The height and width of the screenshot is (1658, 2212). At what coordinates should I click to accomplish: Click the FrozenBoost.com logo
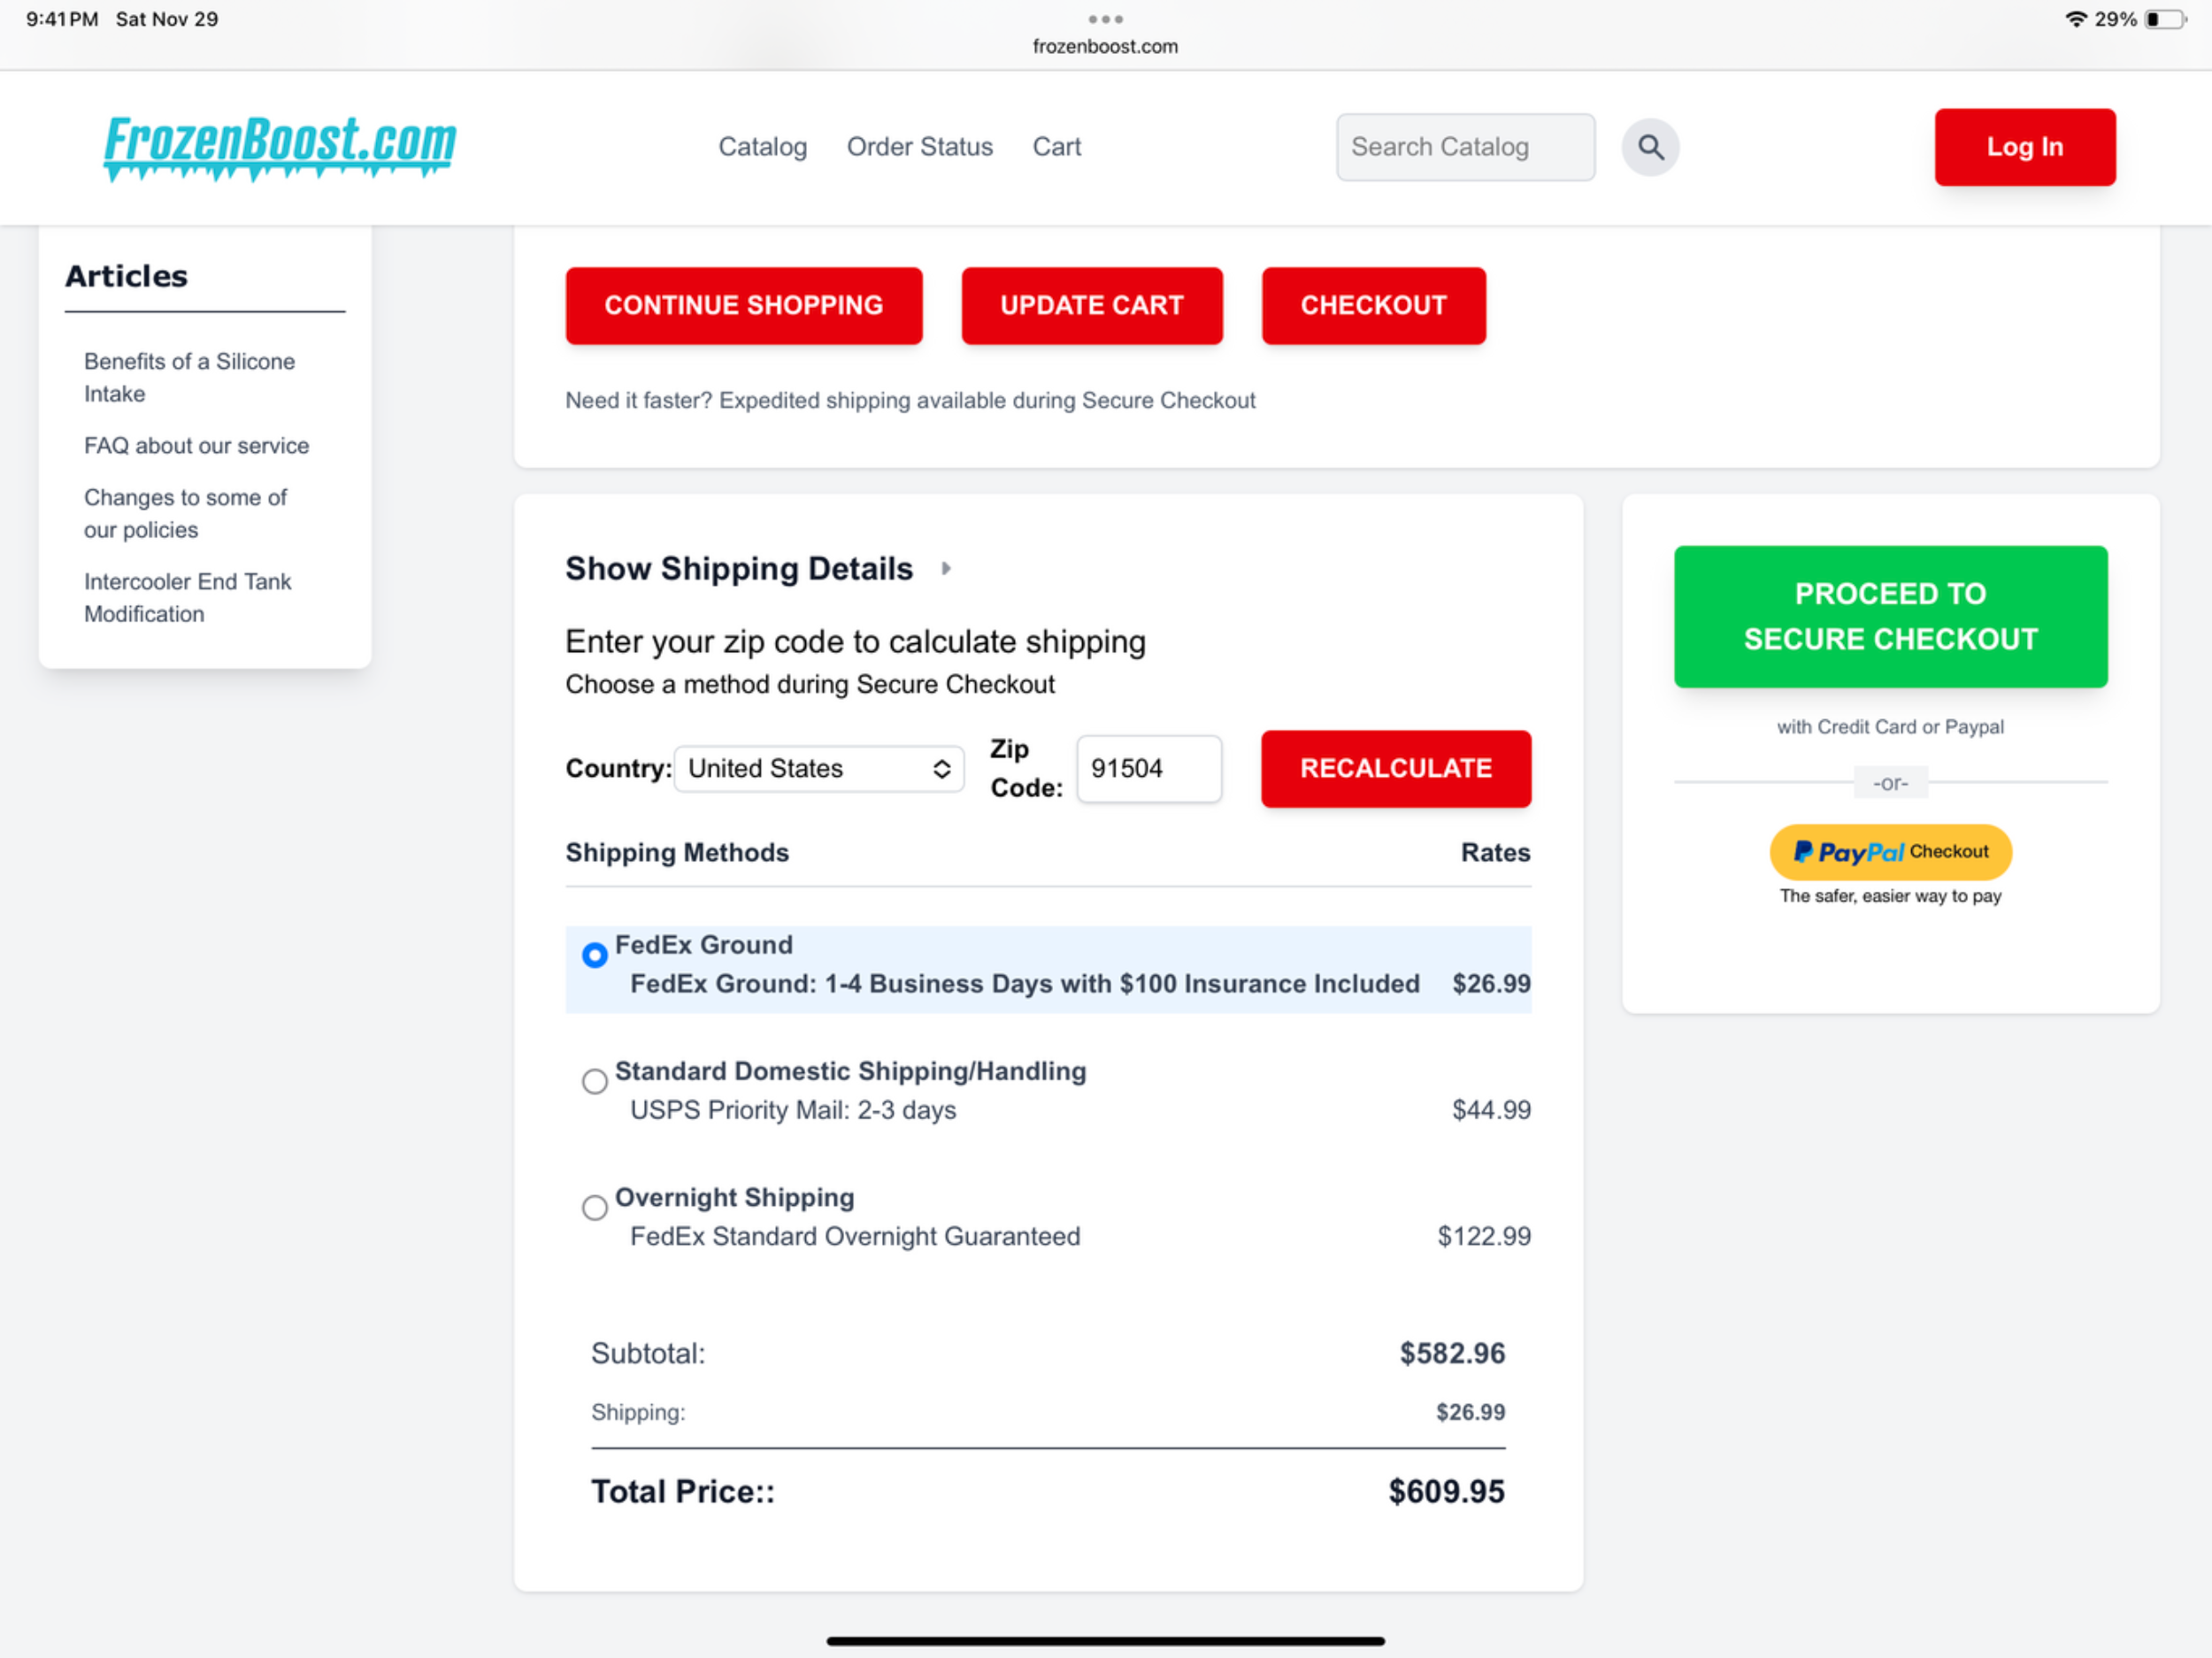click(279, 146)
